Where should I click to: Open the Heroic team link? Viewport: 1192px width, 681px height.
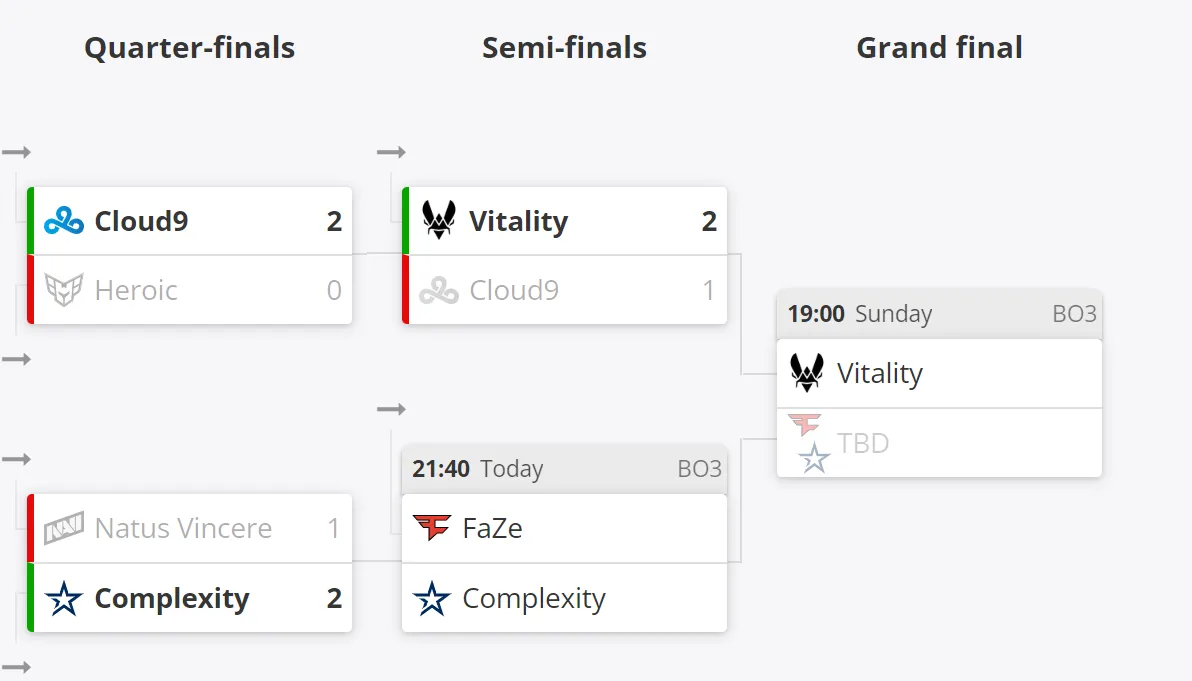[136, 290]
